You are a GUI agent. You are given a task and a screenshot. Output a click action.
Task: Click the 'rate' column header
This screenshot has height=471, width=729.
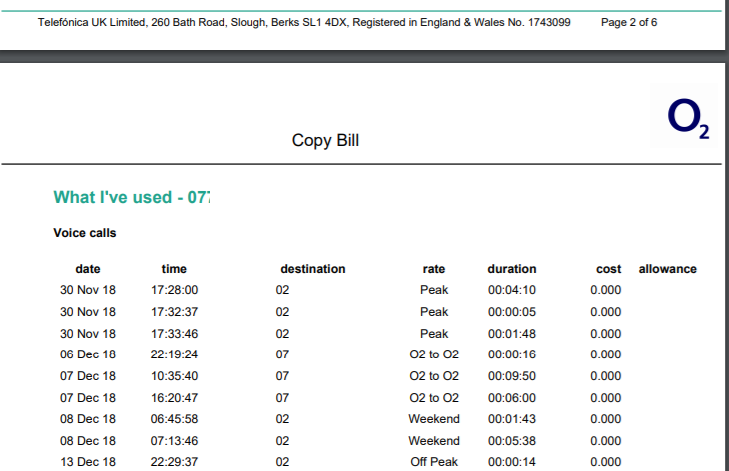tap(434, 269)
